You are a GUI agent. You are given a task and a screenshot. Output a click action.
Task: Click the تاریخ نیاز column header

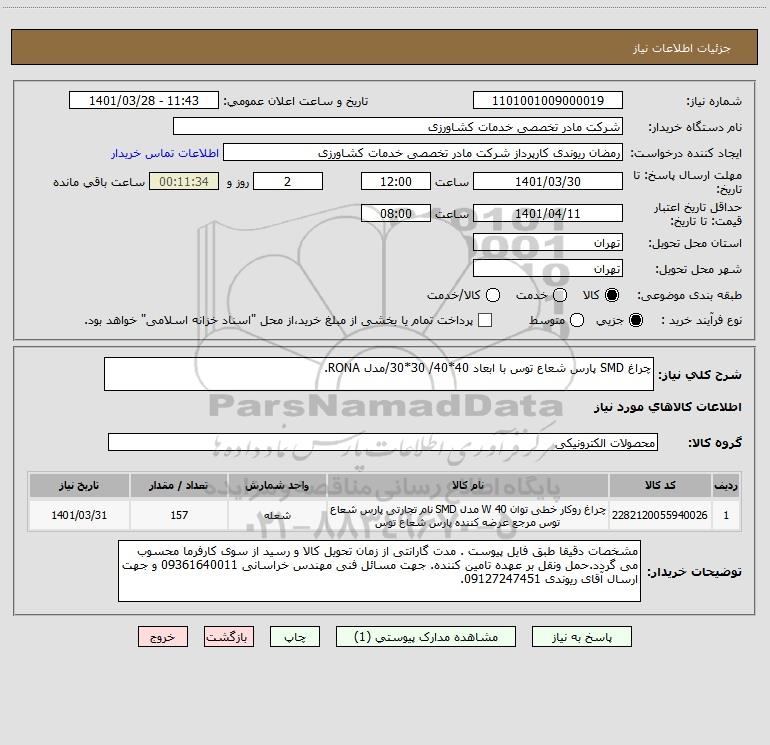click(x=79, y=485)
